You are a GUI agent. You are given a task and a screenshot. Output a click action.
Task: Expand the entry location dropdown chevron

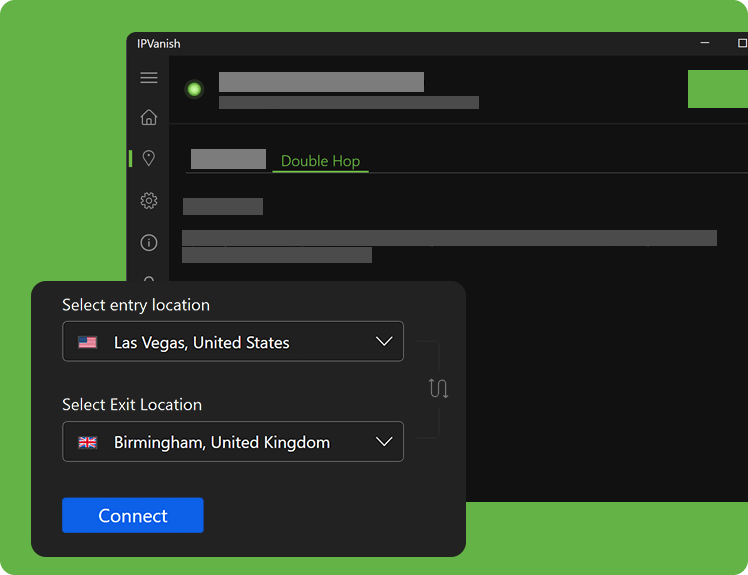tap(384, 342)
